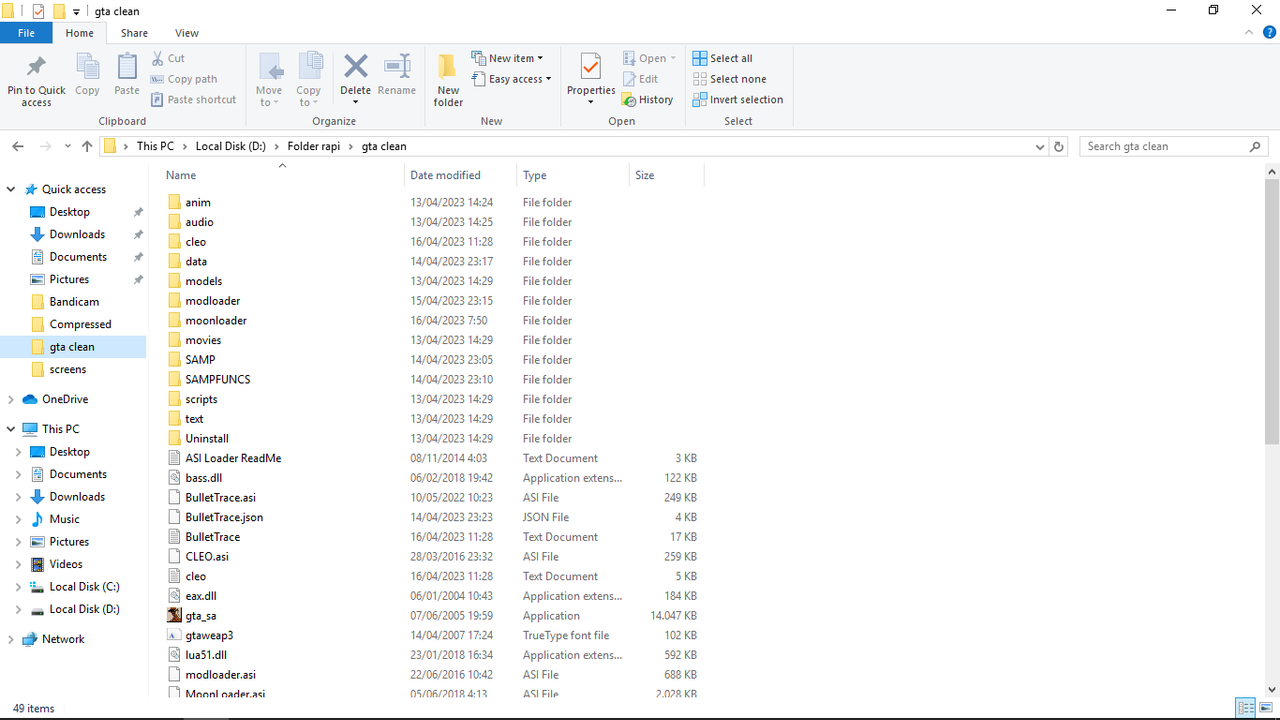The image size is (1280, 720).
Task: Go up one folder level with the arrow
Action: (x=87, y=146)
